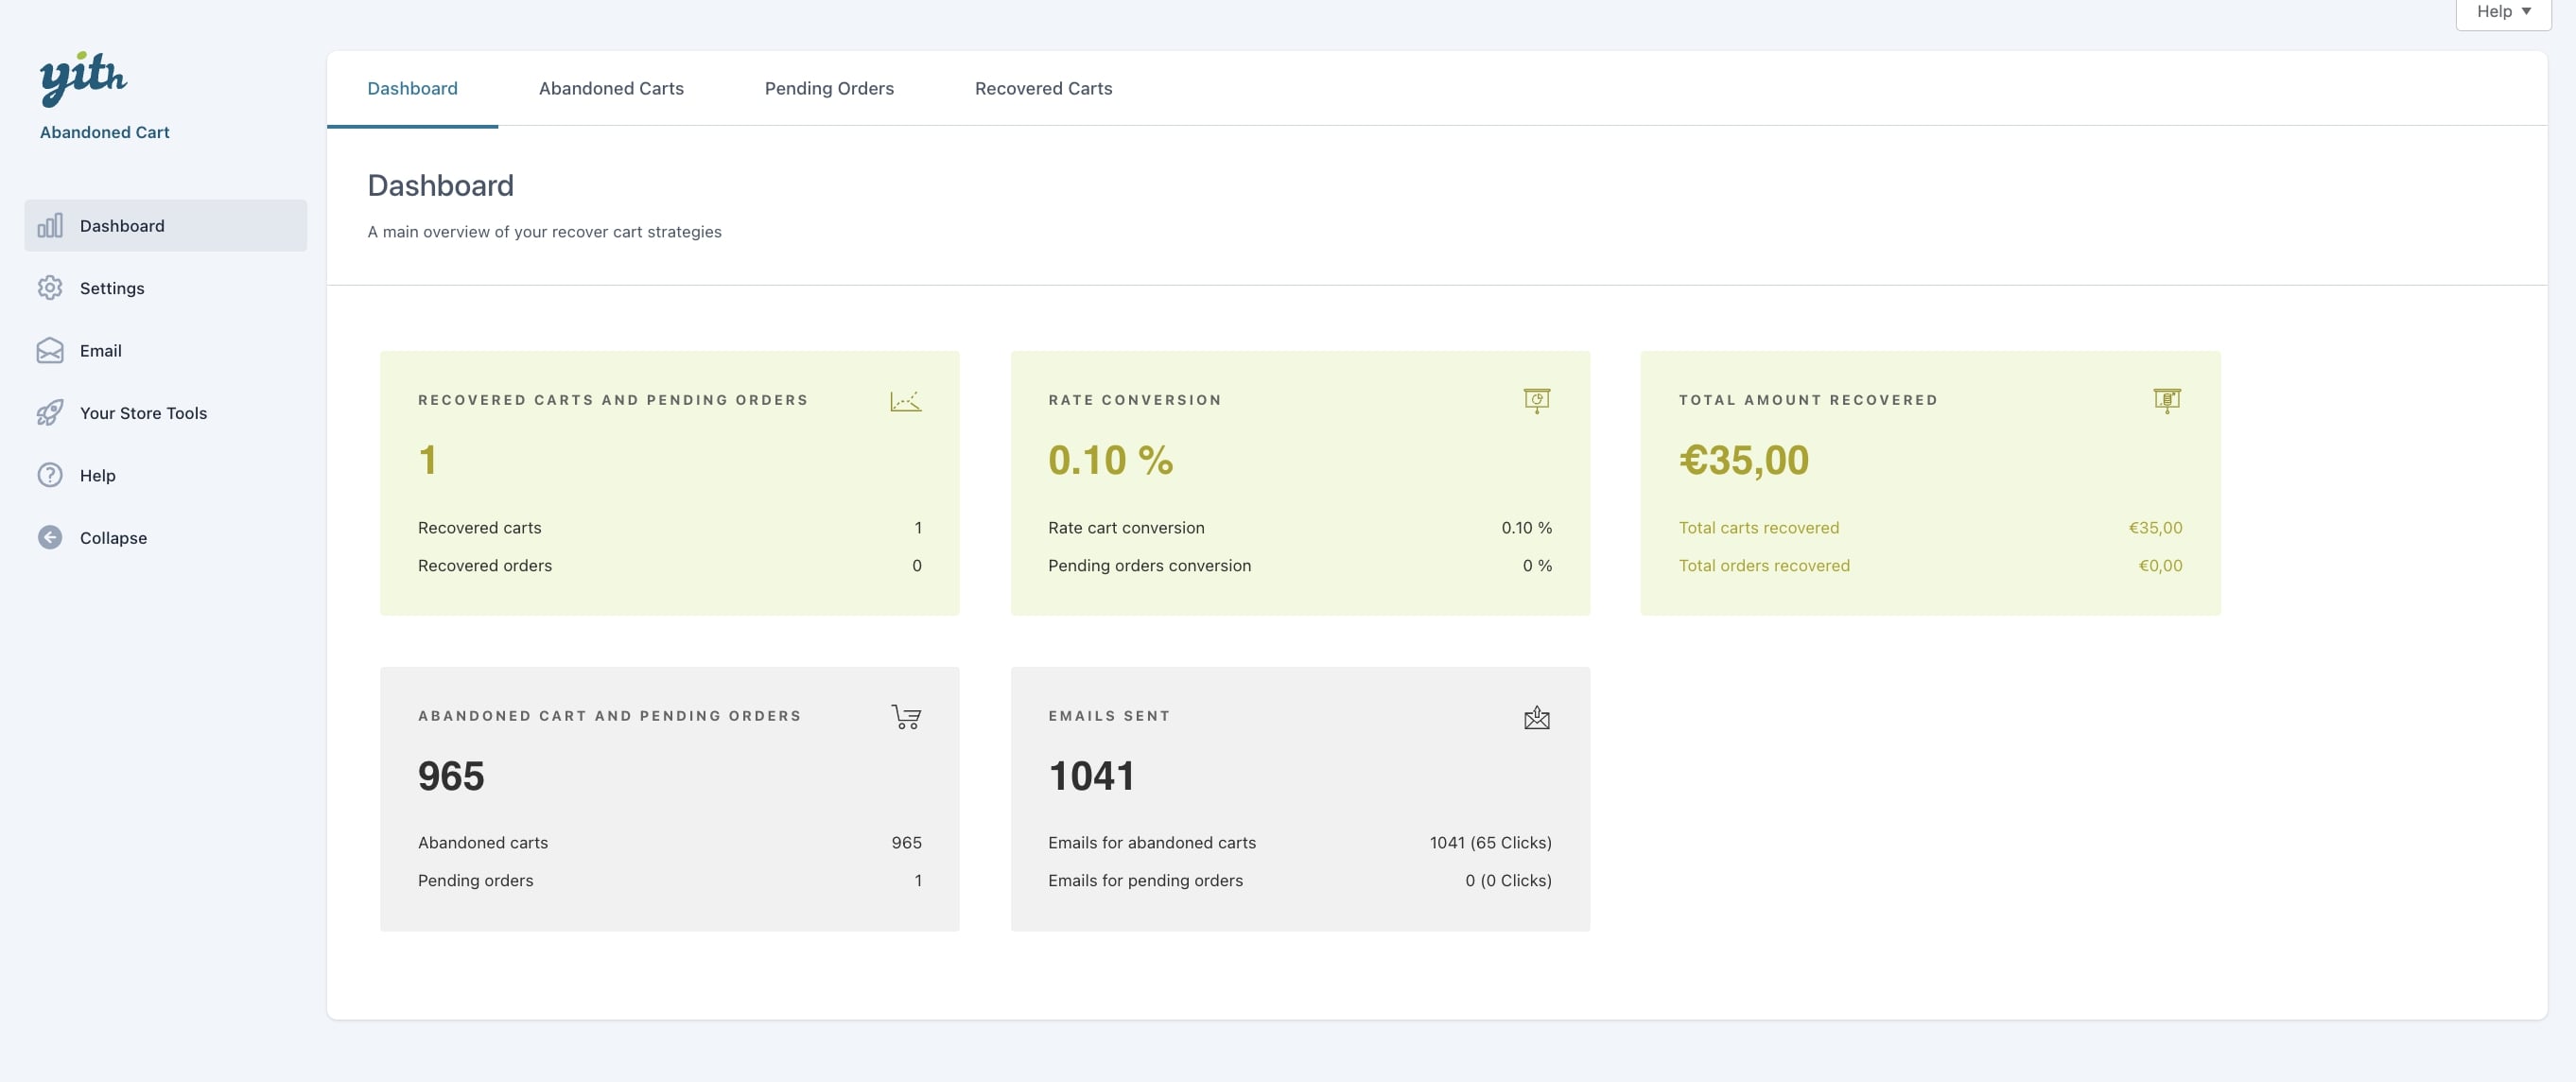
Task: Click the Collapse arrow icon
Action: point(50,538)
